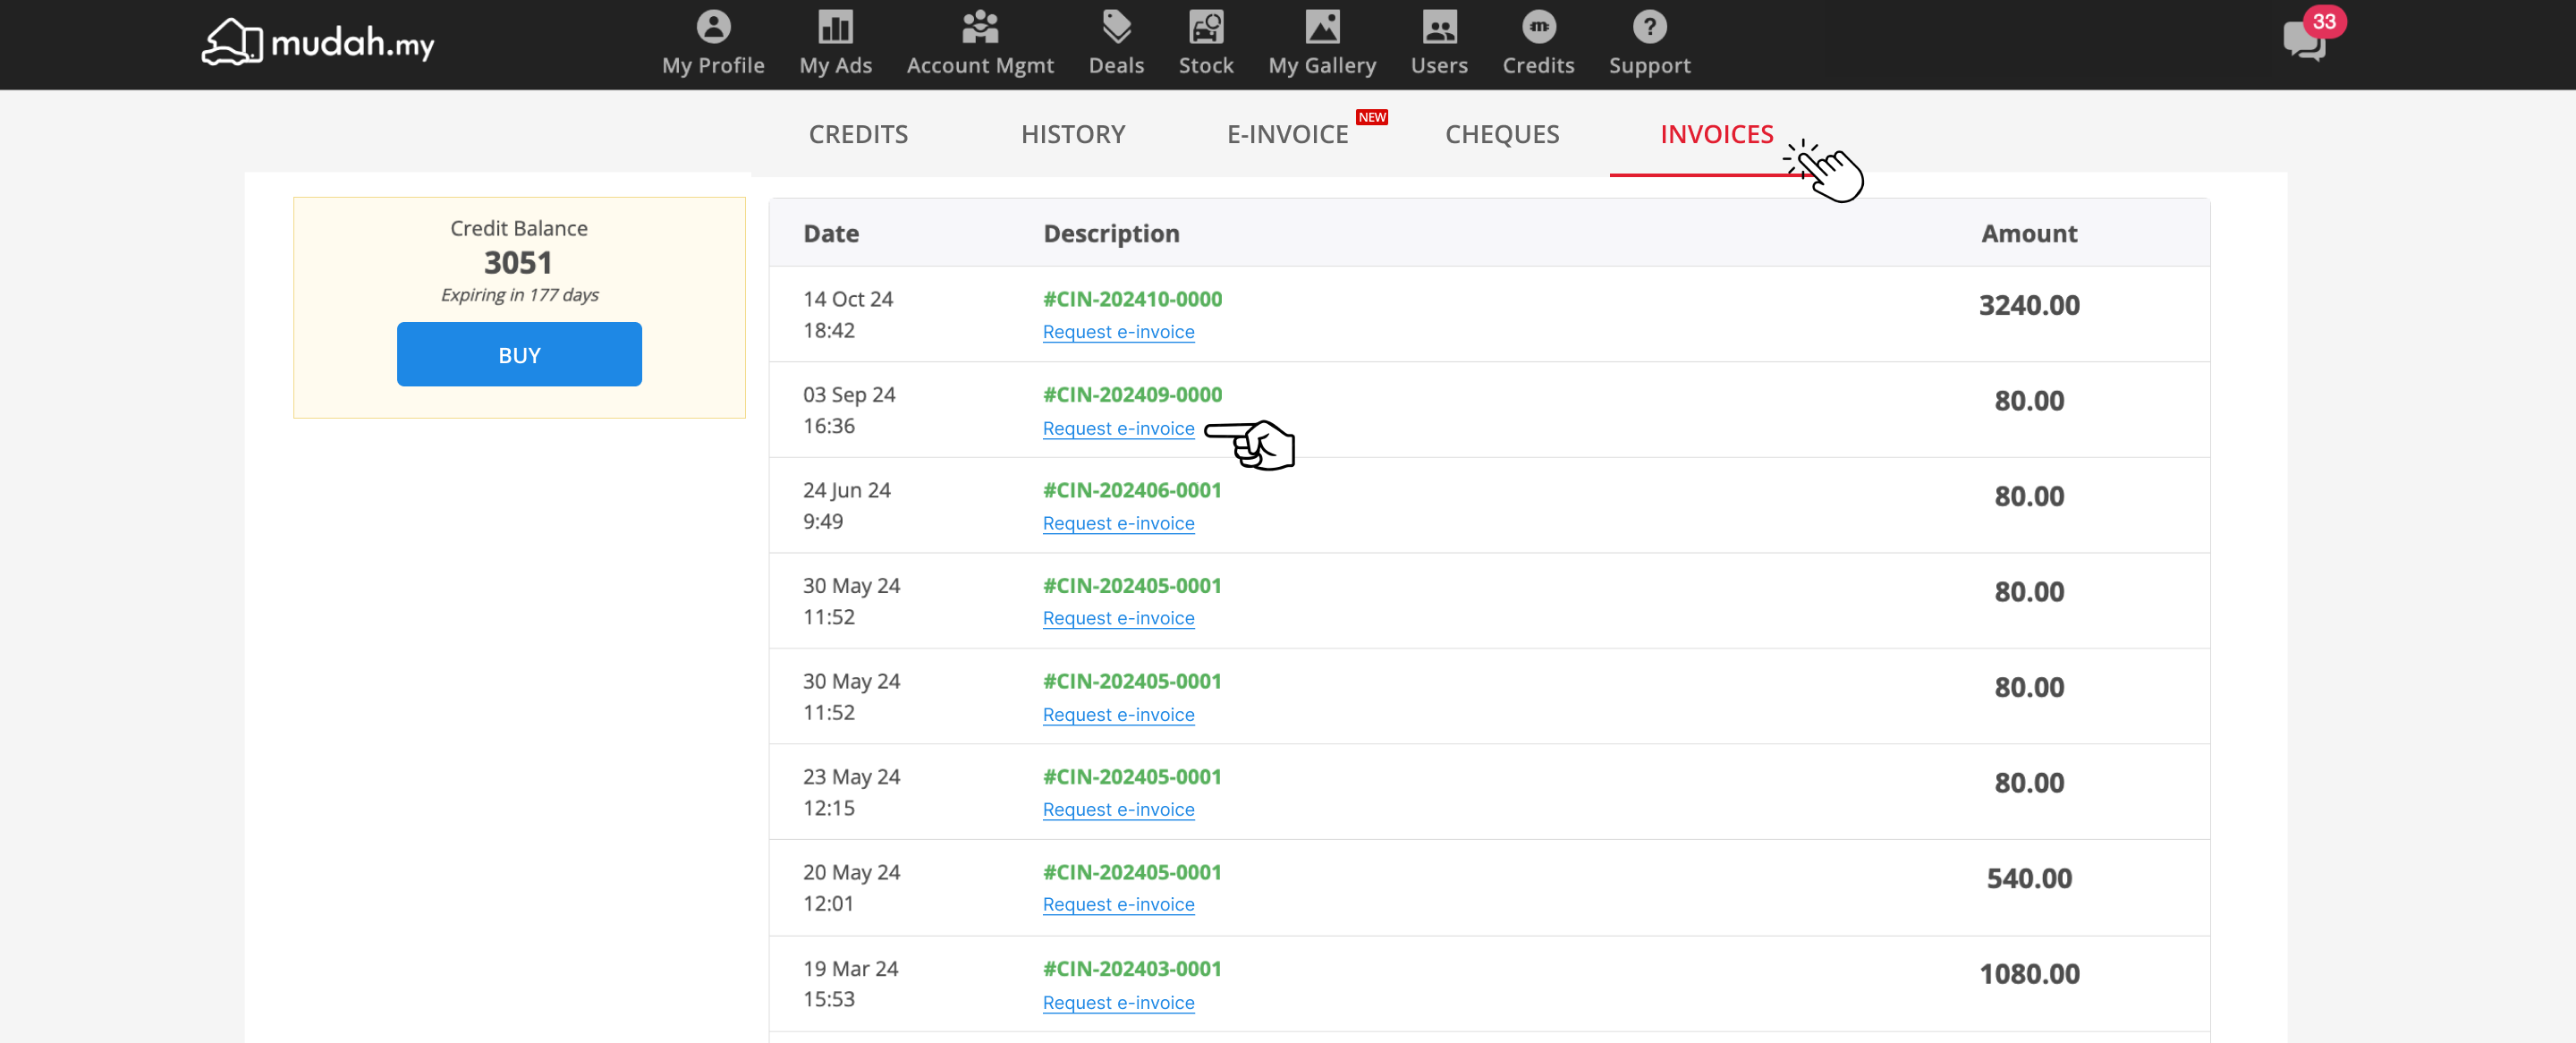
Task: Open My Gallery picture icon
Action: tap(1322, 27)
